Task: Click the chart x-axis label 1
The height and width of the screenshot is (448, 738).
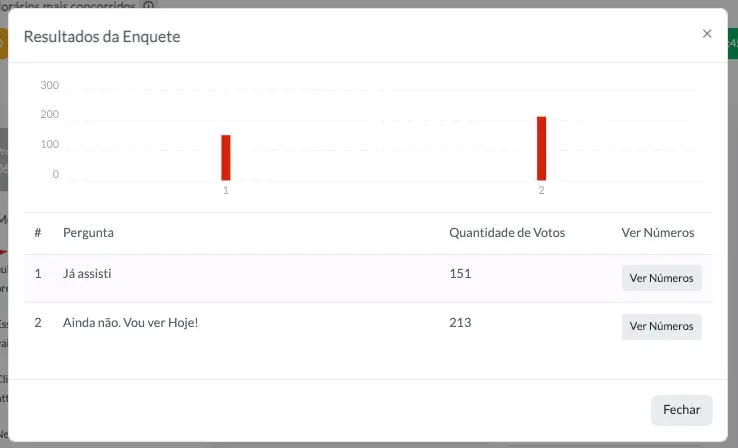Action: click(x=226, y=191)
